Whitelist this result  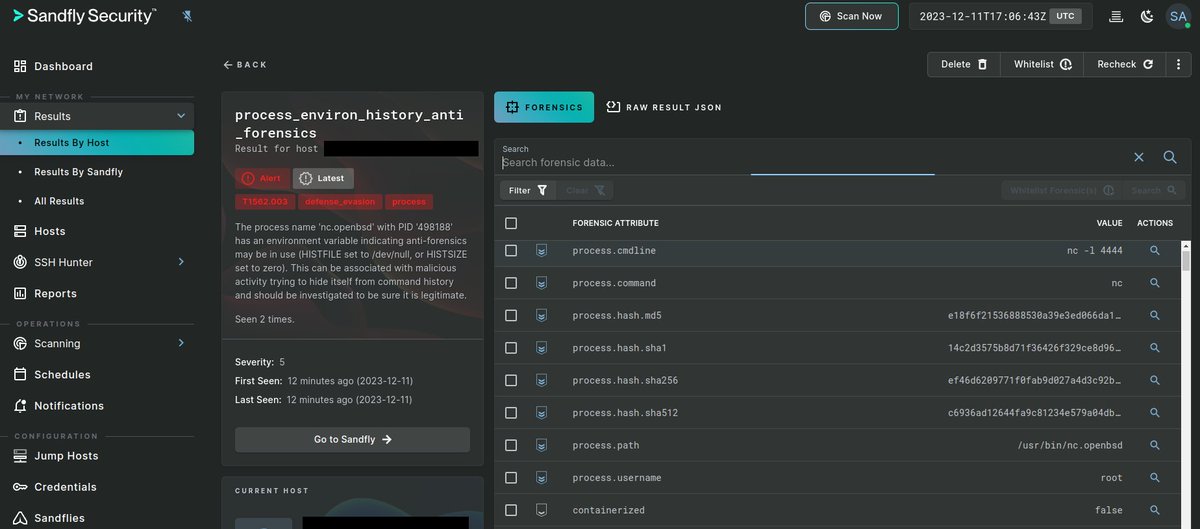click(x=1042, y=64)
